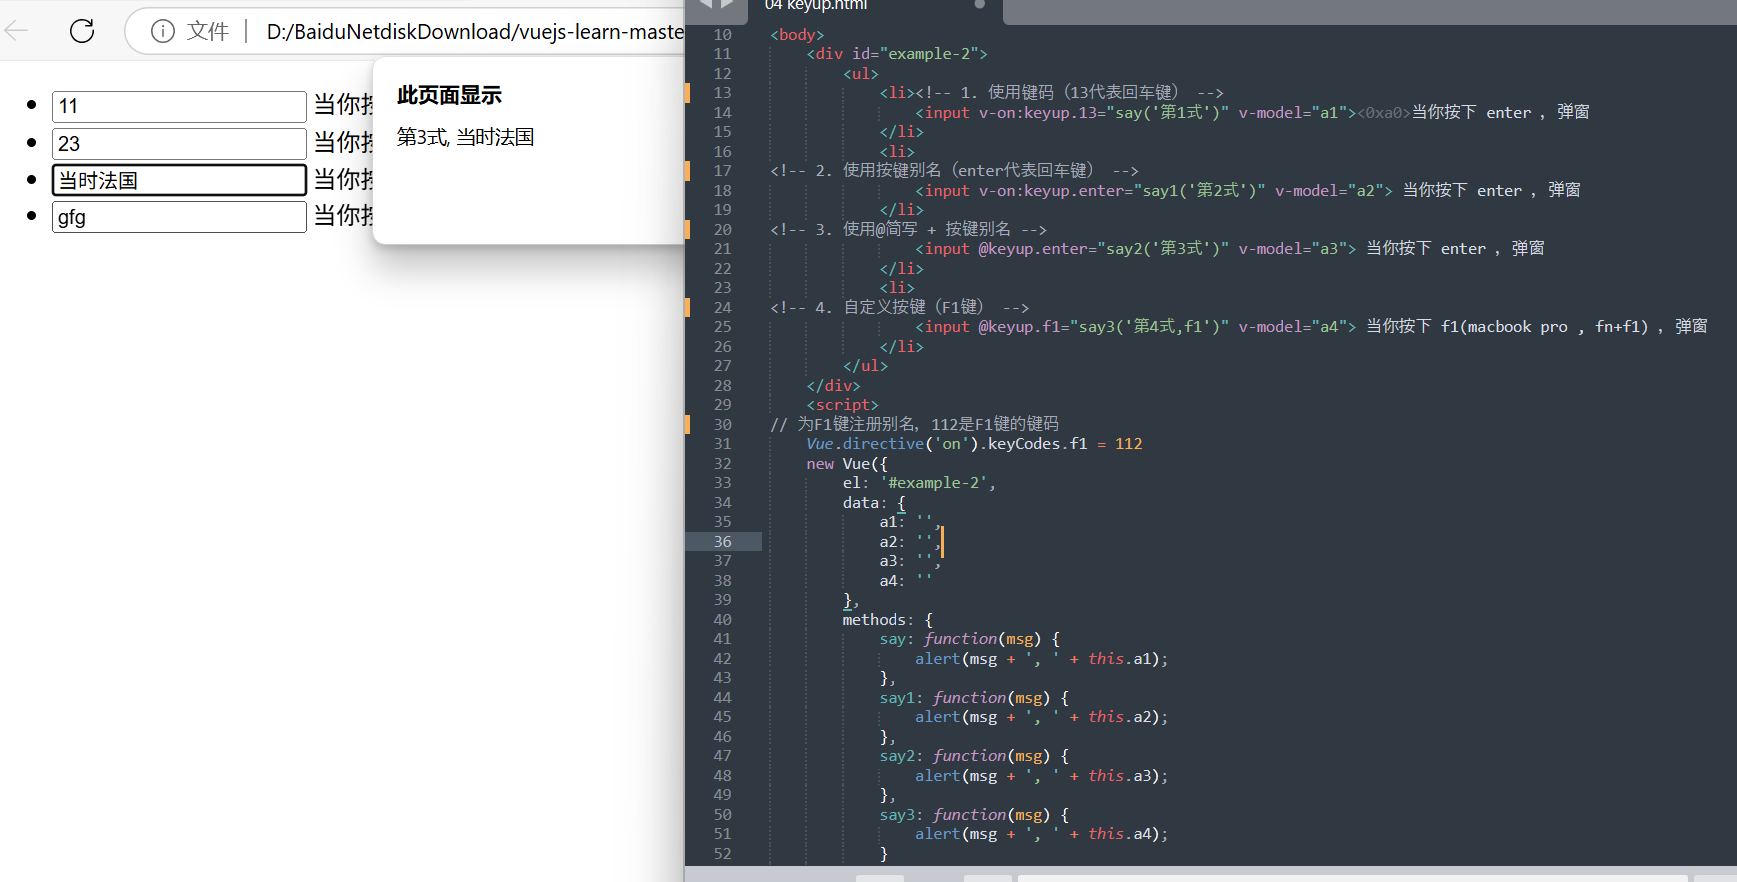Click line number 52 in the gutter

coord(722,854)
